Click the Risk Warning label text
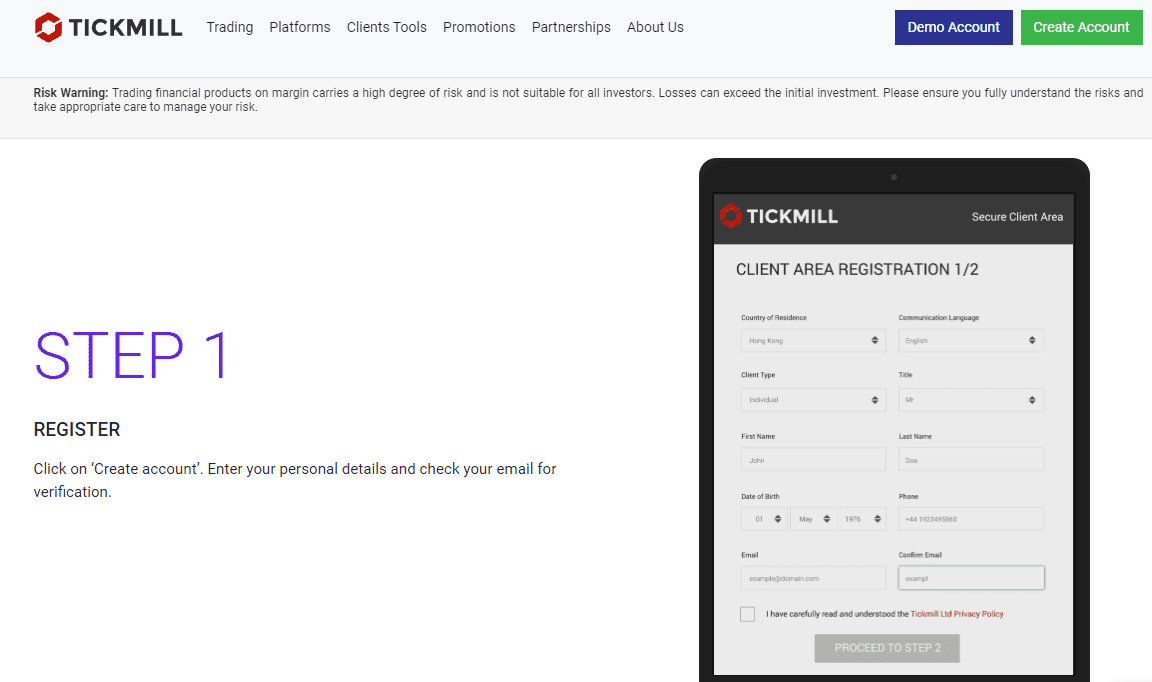This screenshot has width=1152, height=682. [71, 93]
